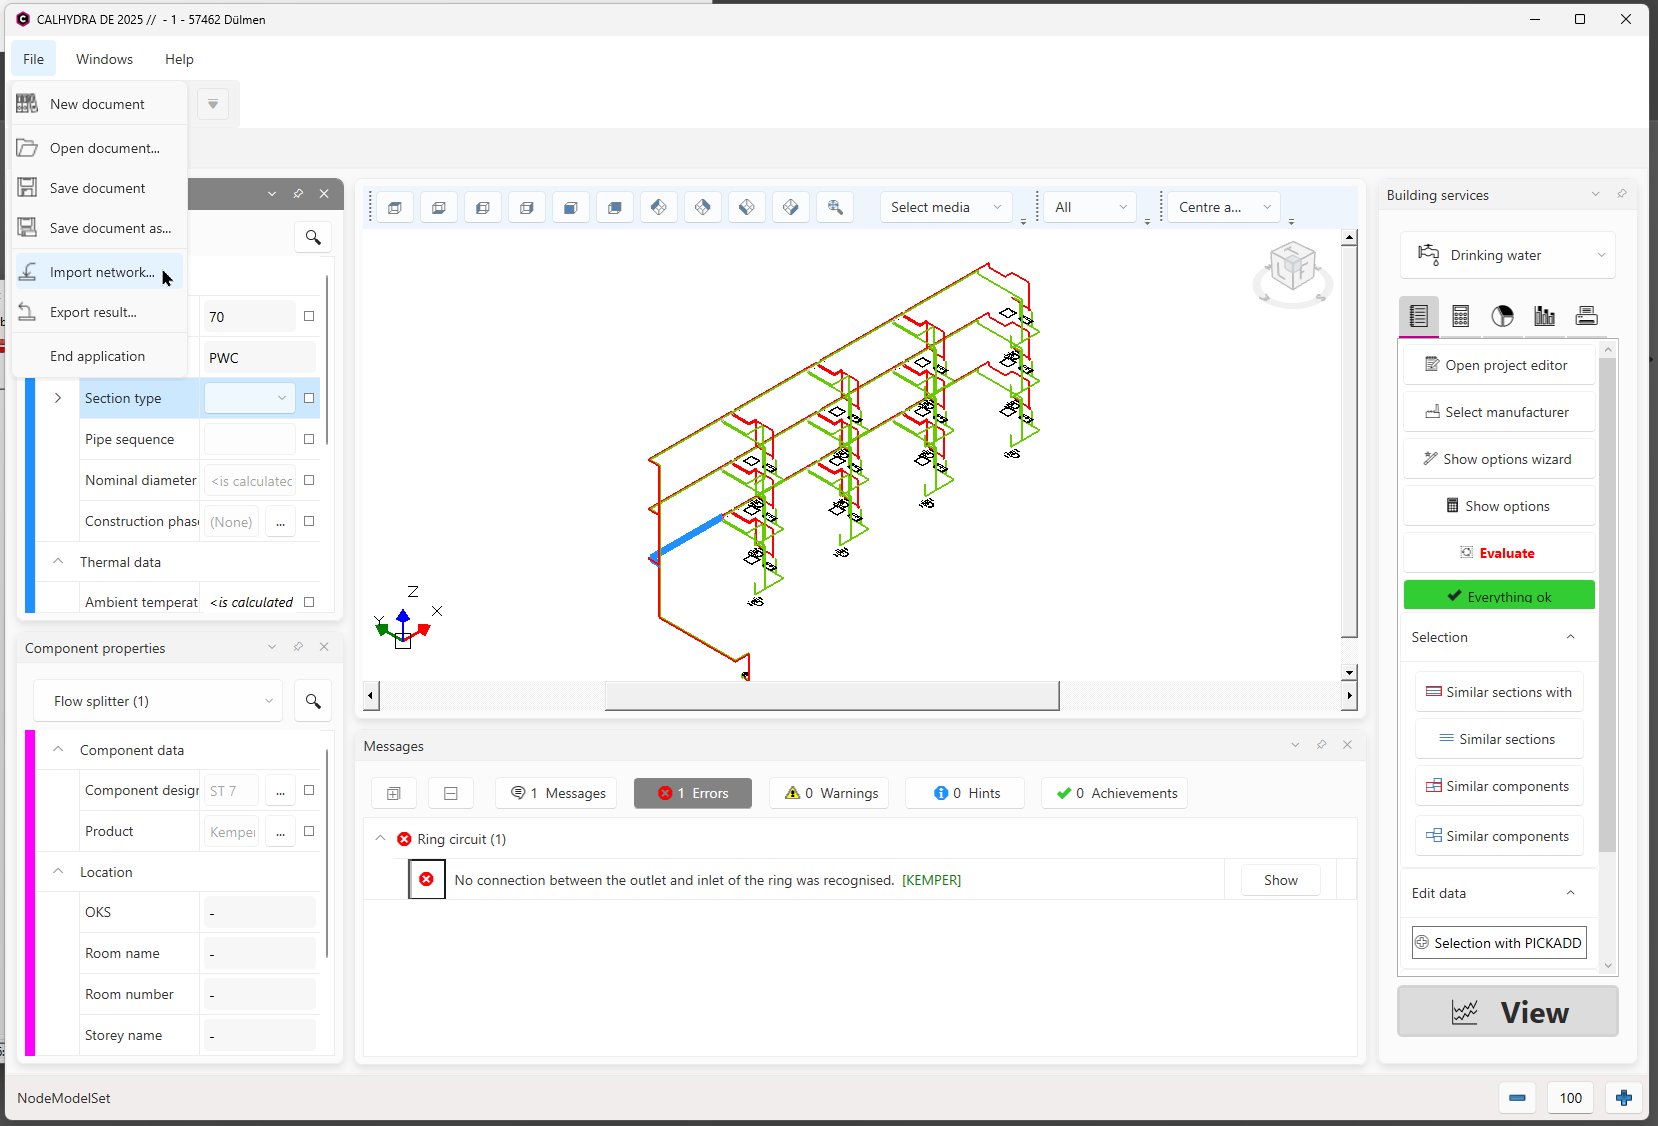Choose New document from File menu
Image resolution: width=1658 pixels, height=1126 pixels.
pos(99,104)
